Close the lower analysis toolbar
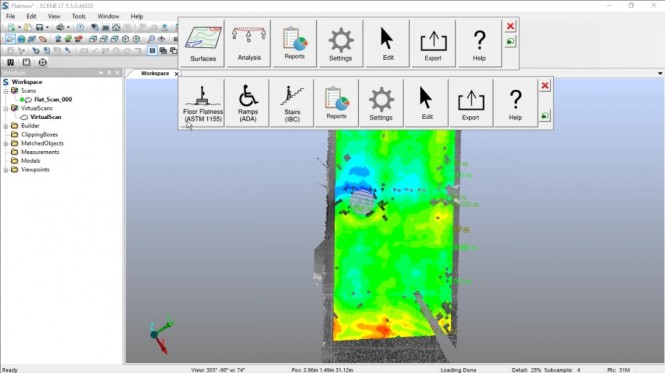Image resolution: width=665 pixels, height=373 pixels. pyautogui.click(x=545, y=86)
